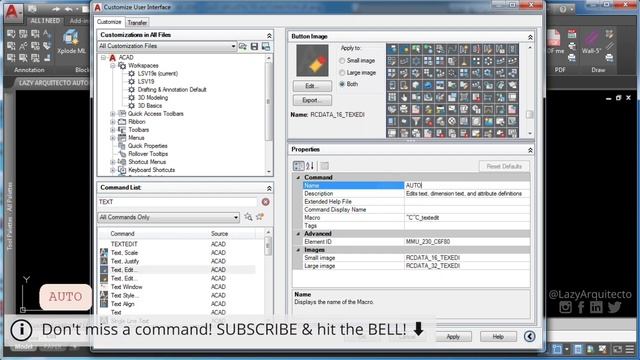
Task: Select the 3D Basics workspace
Action: tap(150, 106)
